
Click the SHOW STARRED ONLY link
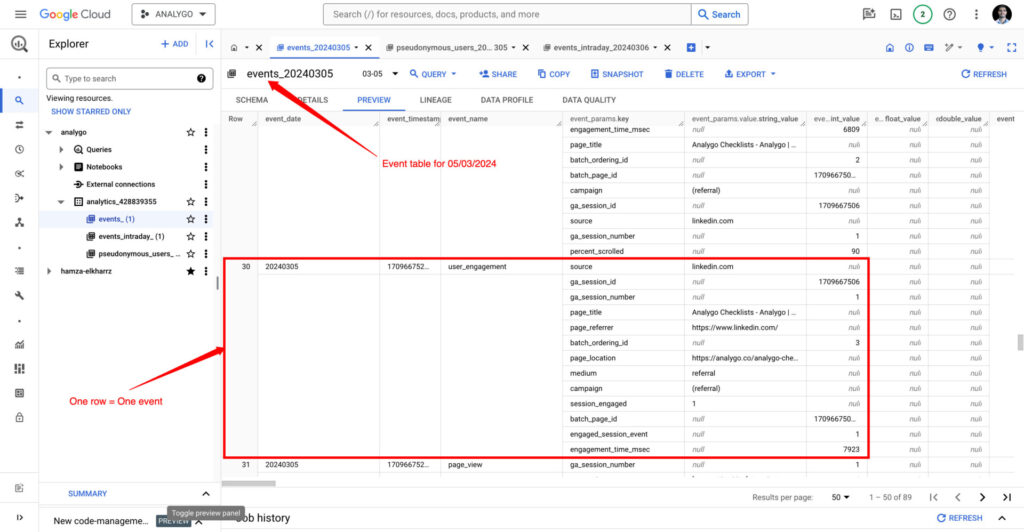tap(91, 111)
